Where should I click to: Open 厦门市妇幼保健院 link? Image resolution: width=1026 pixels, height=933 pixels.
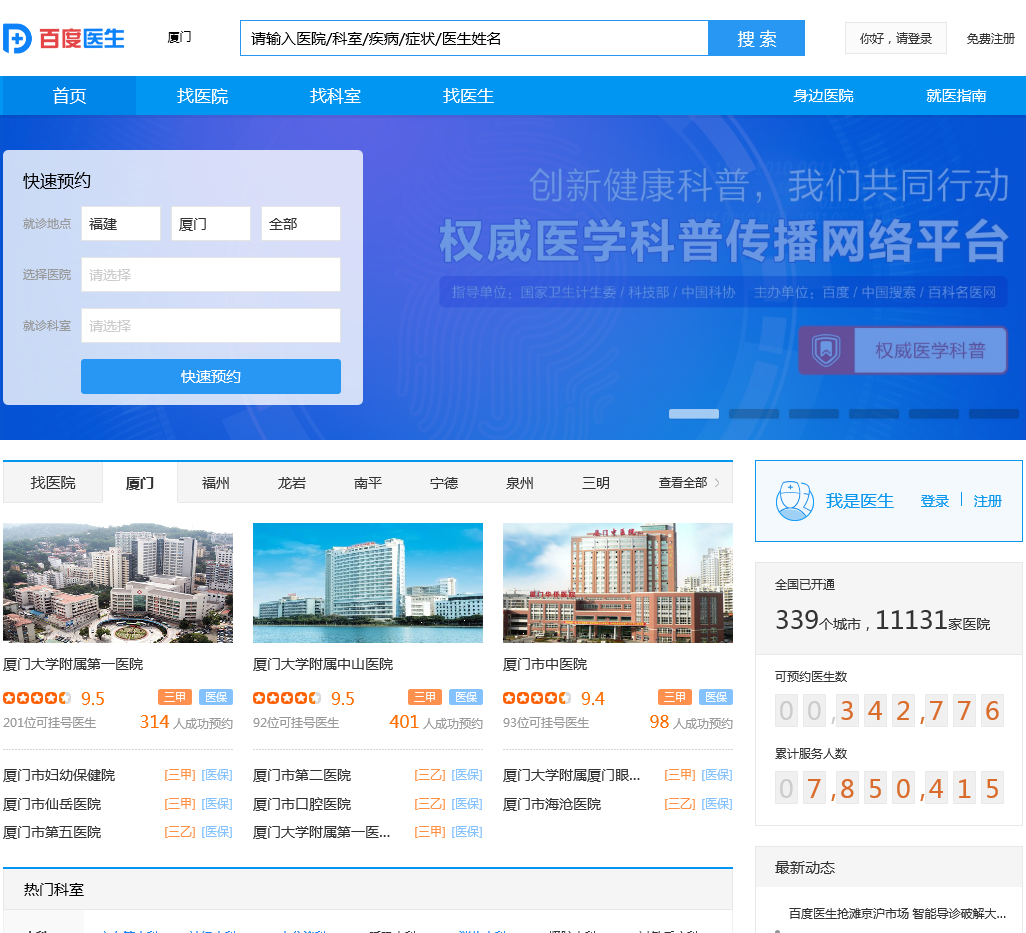tap(59, 775)
